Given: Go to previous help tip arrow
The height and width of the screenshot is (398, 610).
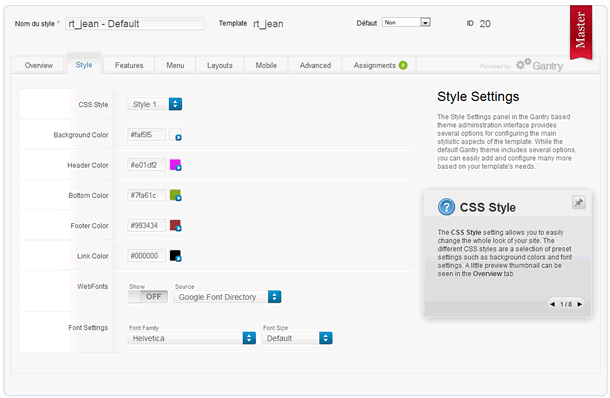Looking at the screenshot, I should click(552, 304).
